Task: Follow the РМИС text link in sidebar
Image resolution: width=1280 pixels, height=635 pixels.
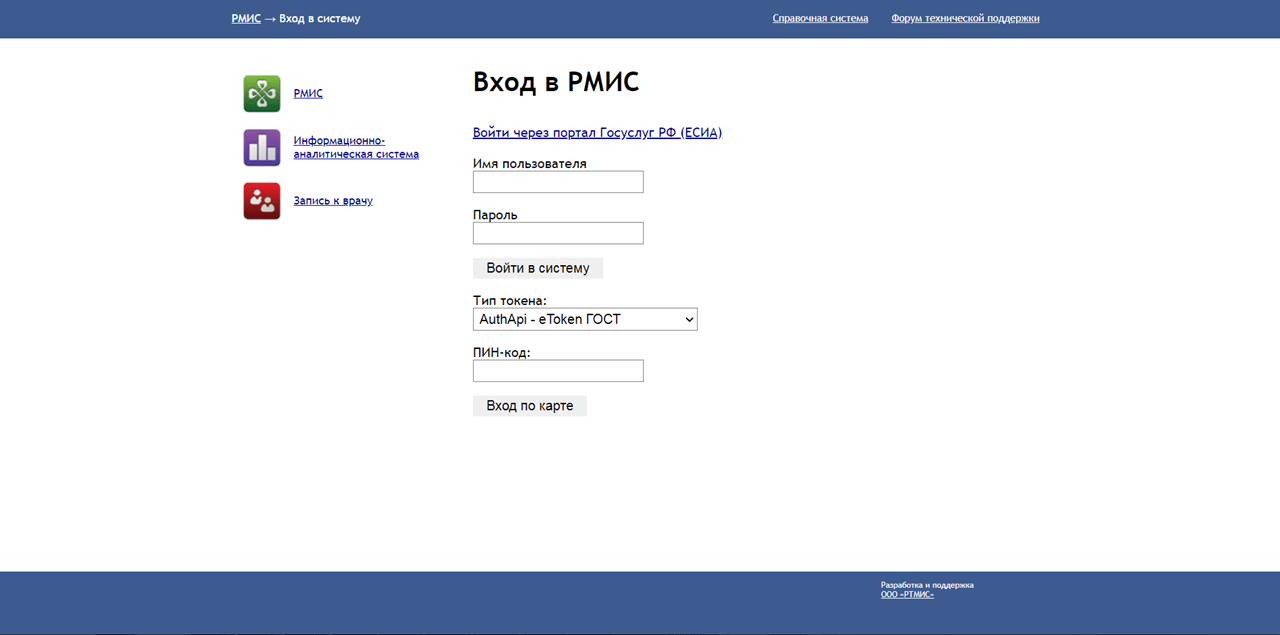Action: [x=308, y=94]
